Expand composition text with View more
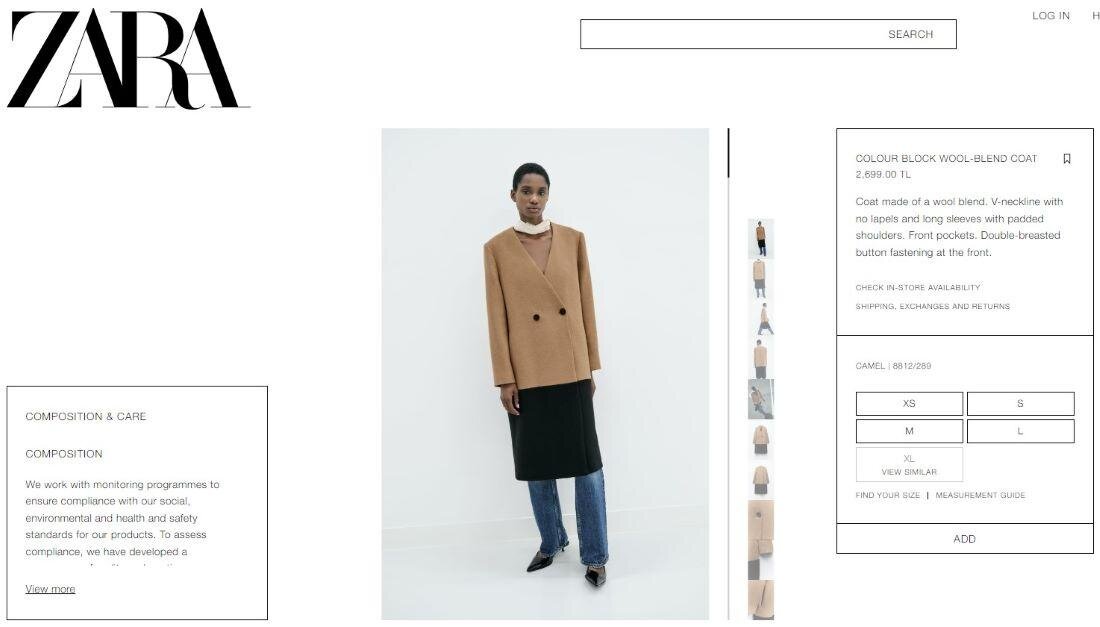Image resolution: width=1100 pixels, height=627 pixels. click(x=50, y=589)
